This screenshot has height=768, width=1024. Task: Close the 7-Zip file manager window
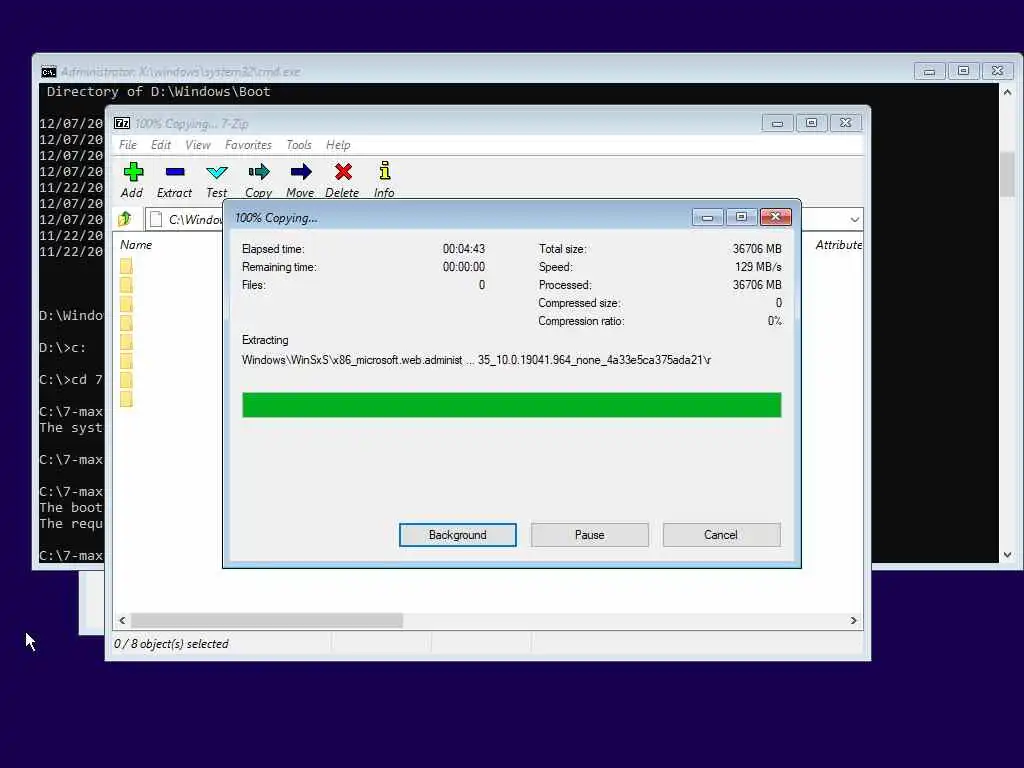846,123
